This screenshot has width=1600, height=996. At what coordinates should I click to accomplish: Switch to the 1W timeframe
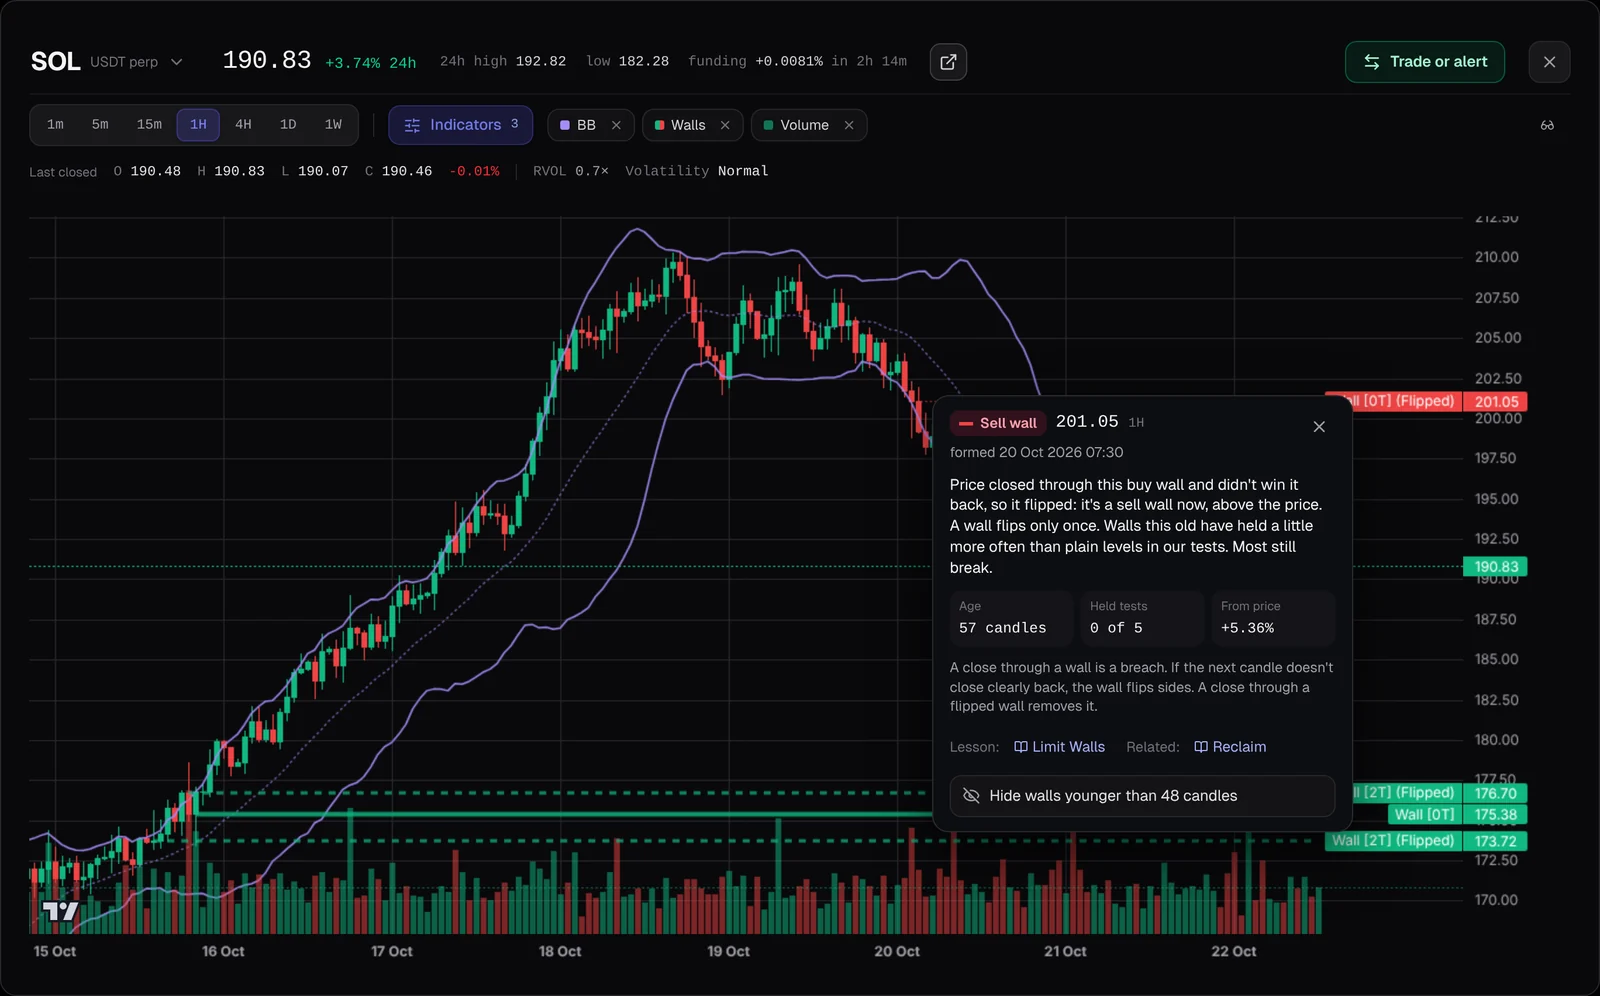click(x=333, y=125)
